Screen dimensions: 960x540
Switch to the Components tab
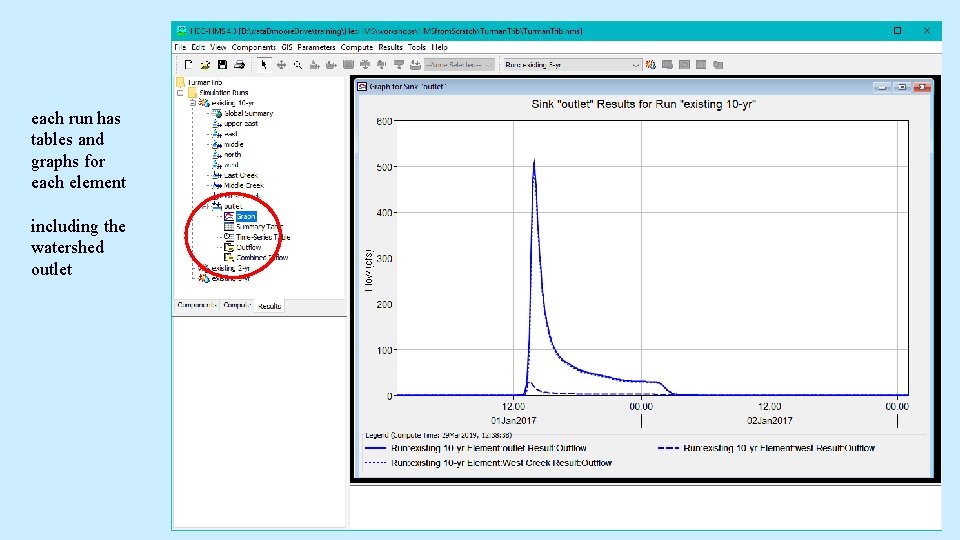pos(197,305)
